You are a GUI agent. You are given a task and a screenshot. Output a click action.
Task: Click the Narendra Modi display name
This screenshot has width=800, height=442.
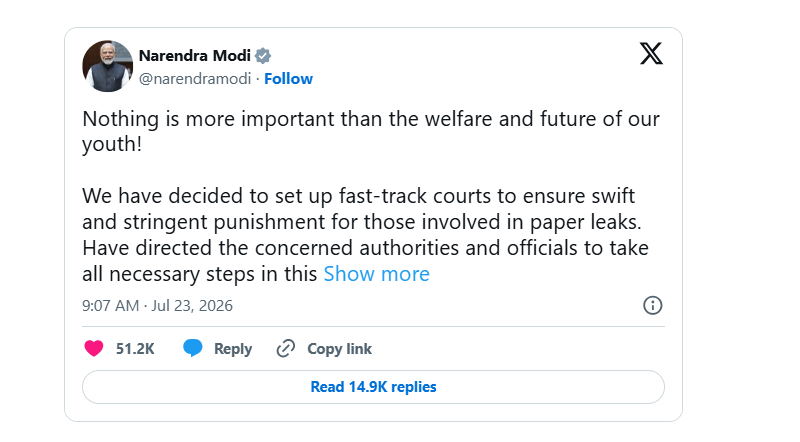pyautogui.click(x=194, y=56)
